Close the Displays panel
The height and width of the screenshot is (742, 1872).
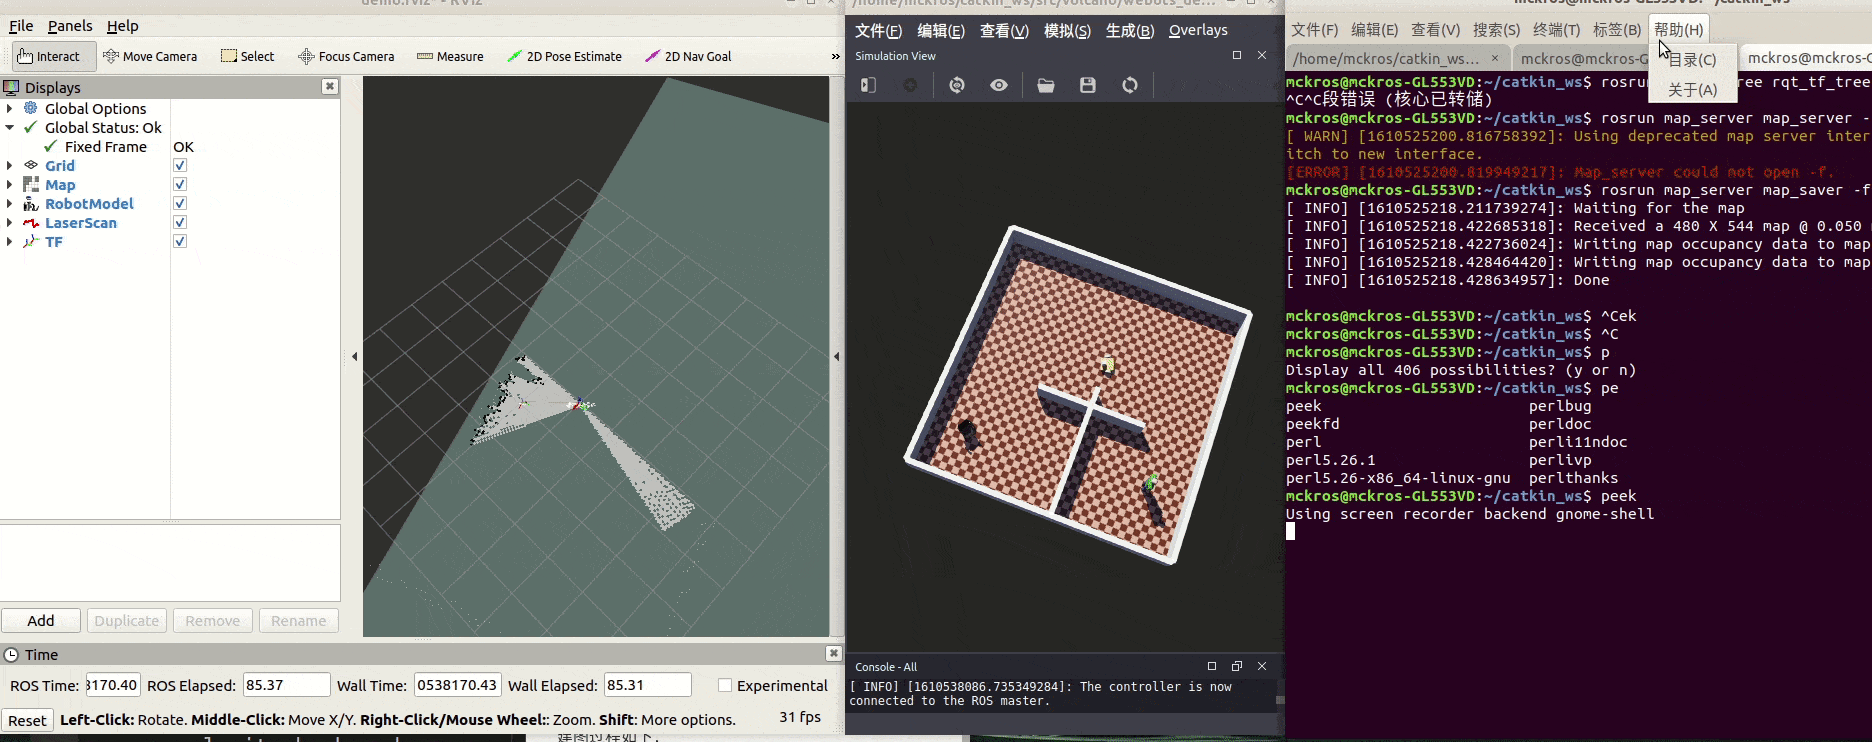329,87
